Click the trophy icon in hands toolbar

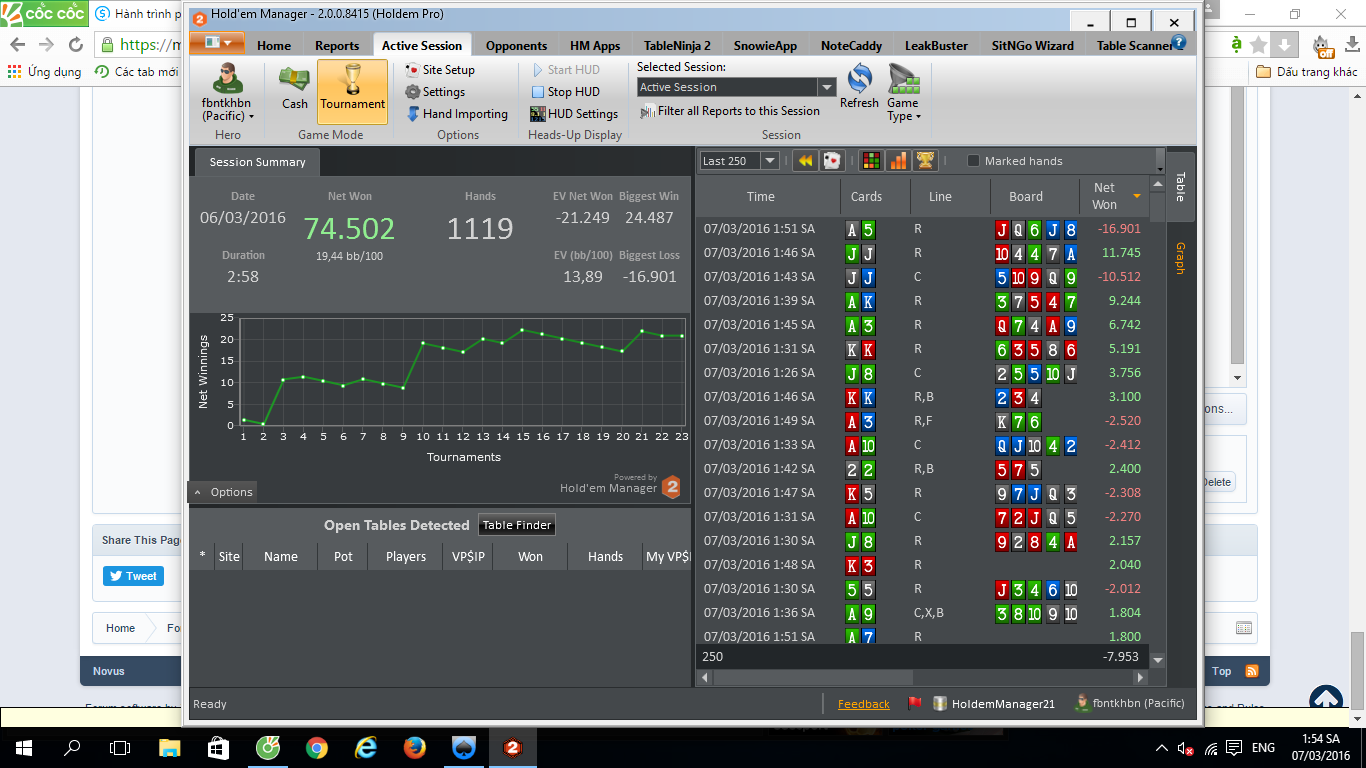point(925,161)
